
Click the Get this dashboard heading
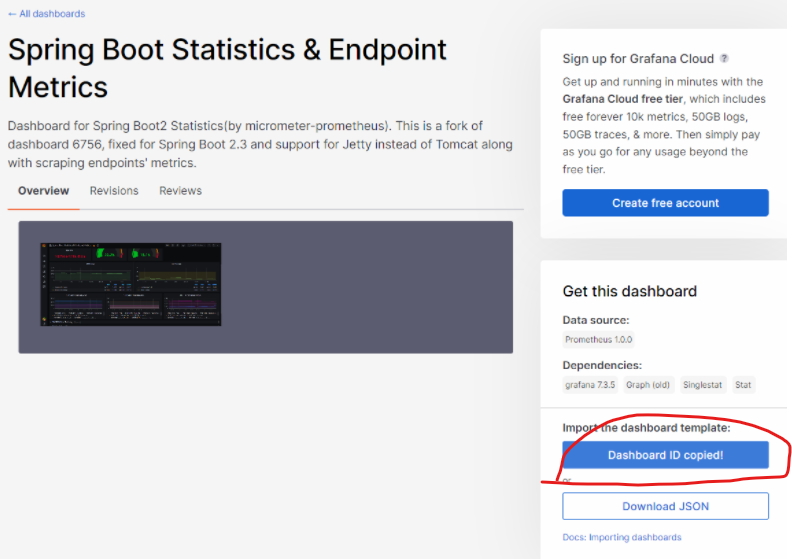click(629, 291)
